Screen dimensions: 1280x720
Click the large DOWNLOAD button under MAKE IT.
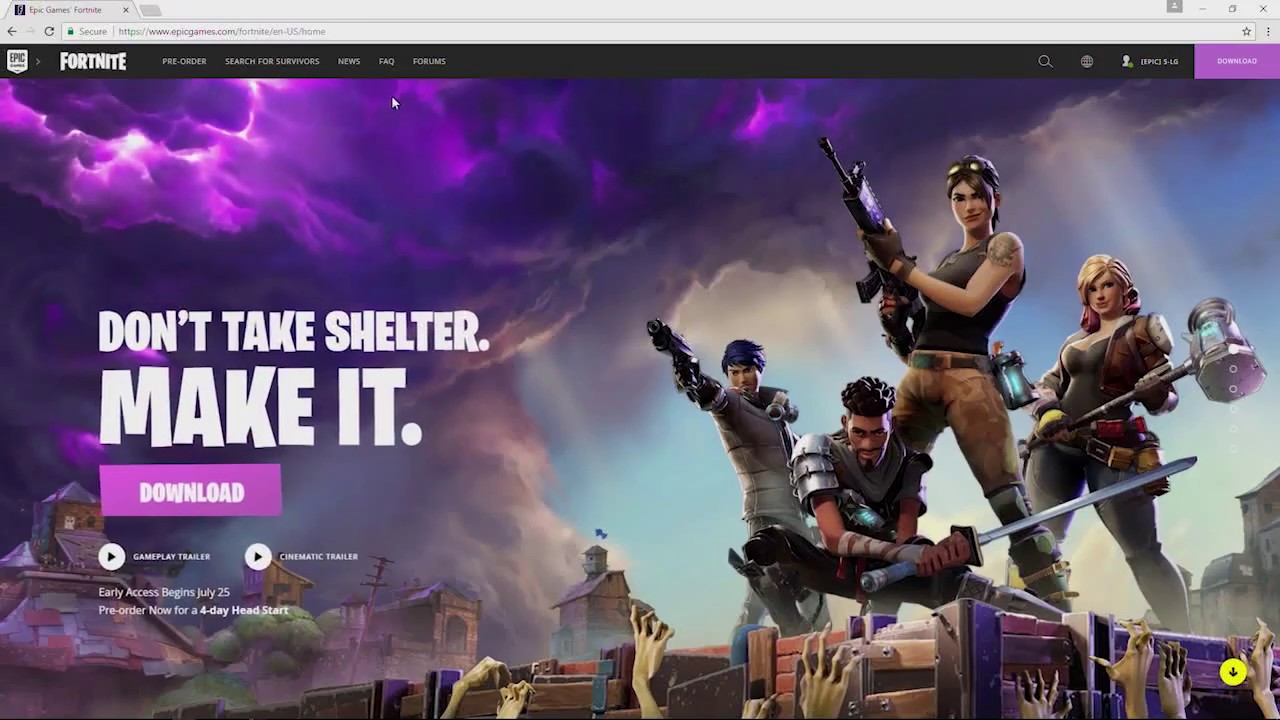pyautogui.click(x=191, y=491)
